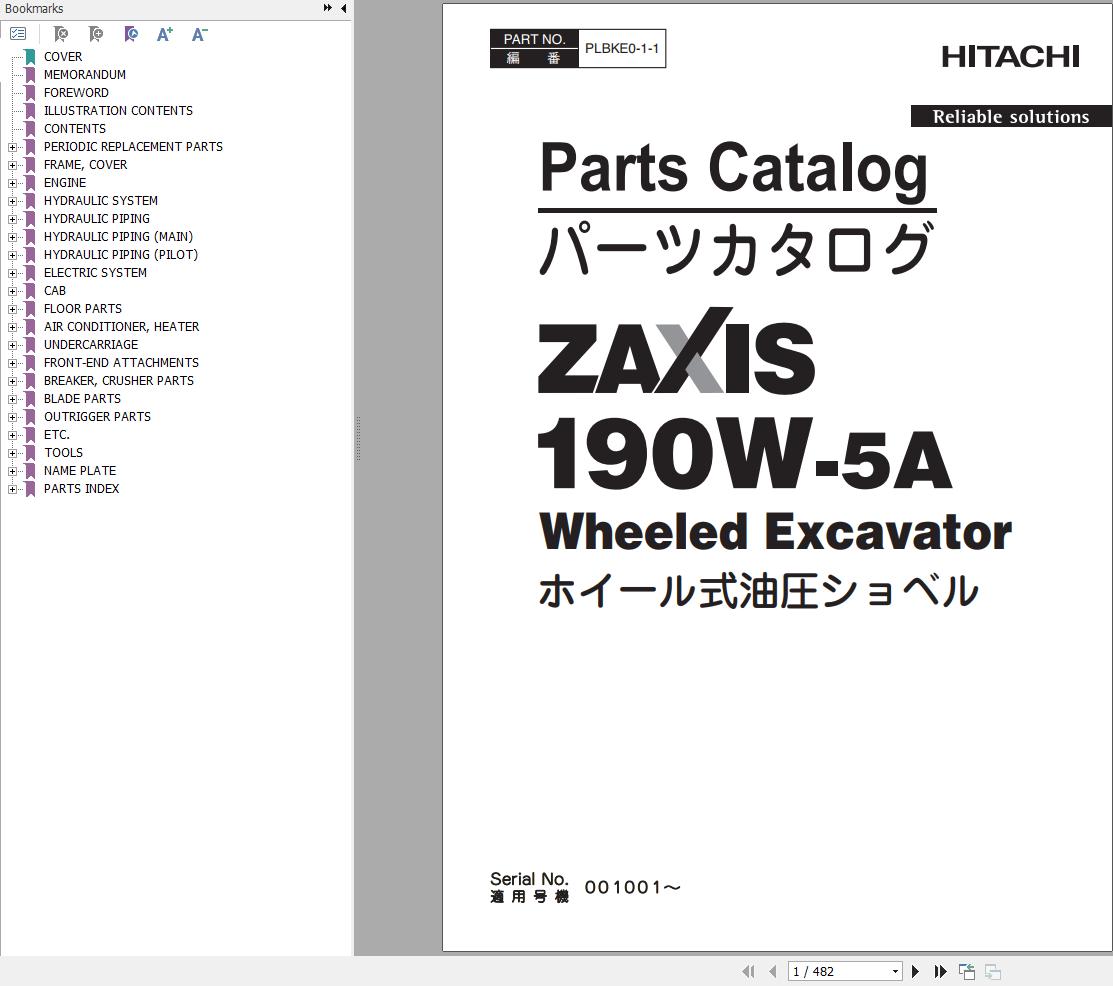Click the bookmark icon beside CONTENTS
Image resolution: width=1113 pixels, height=986 pixels.
click(x=30, y=128)
